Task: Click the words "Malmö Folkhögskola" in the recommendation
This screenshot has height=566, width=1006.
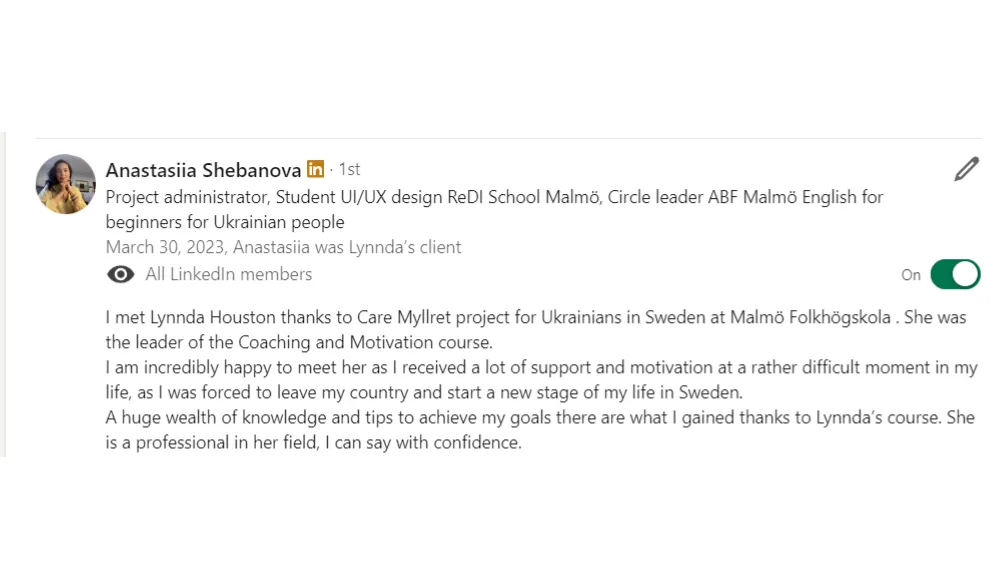Action: click(x=810, y=318)
